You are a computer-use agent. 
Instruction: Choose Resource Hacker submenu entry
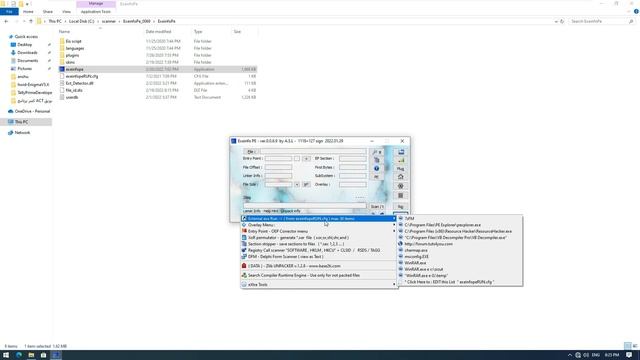460,231
